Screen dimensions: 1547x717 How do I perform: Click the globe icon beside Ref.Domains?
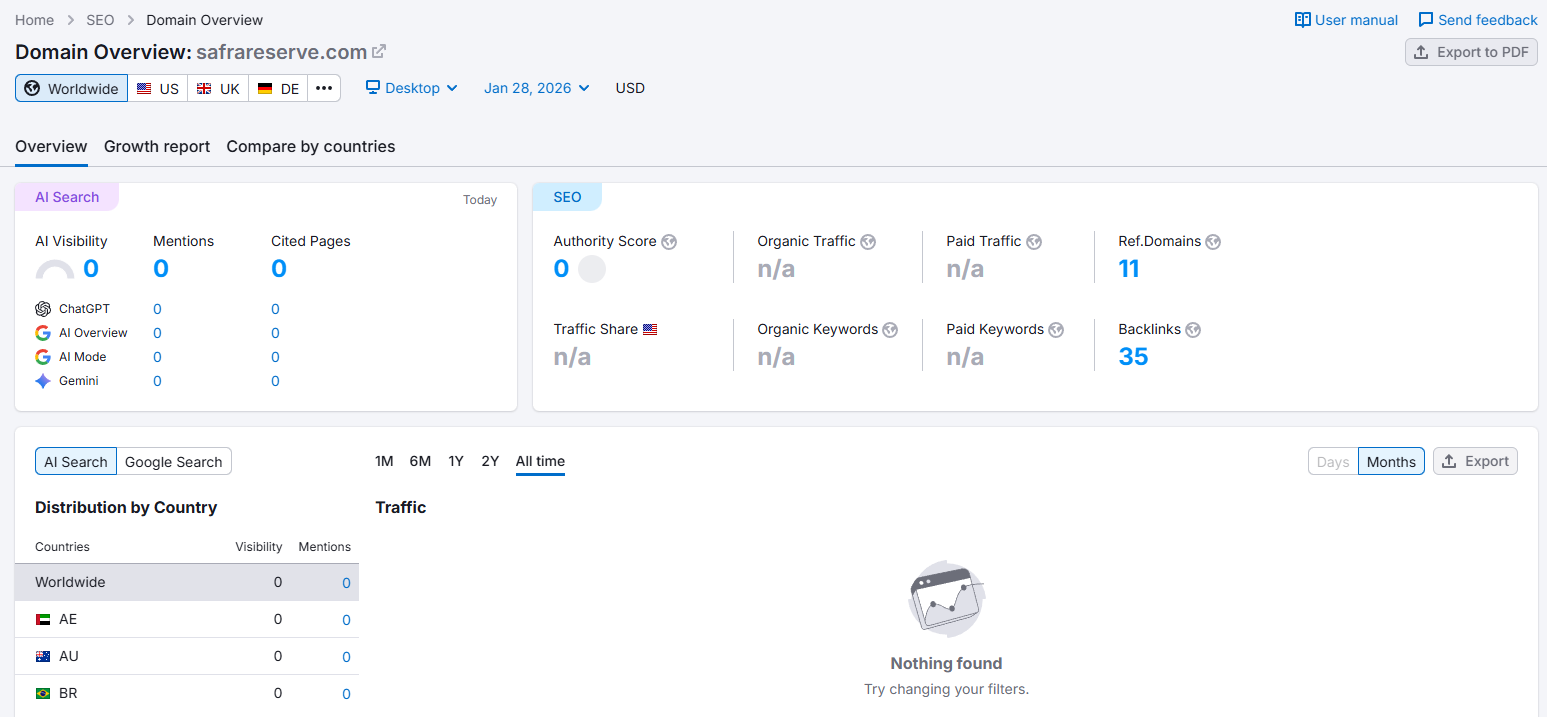[1213, 242]
